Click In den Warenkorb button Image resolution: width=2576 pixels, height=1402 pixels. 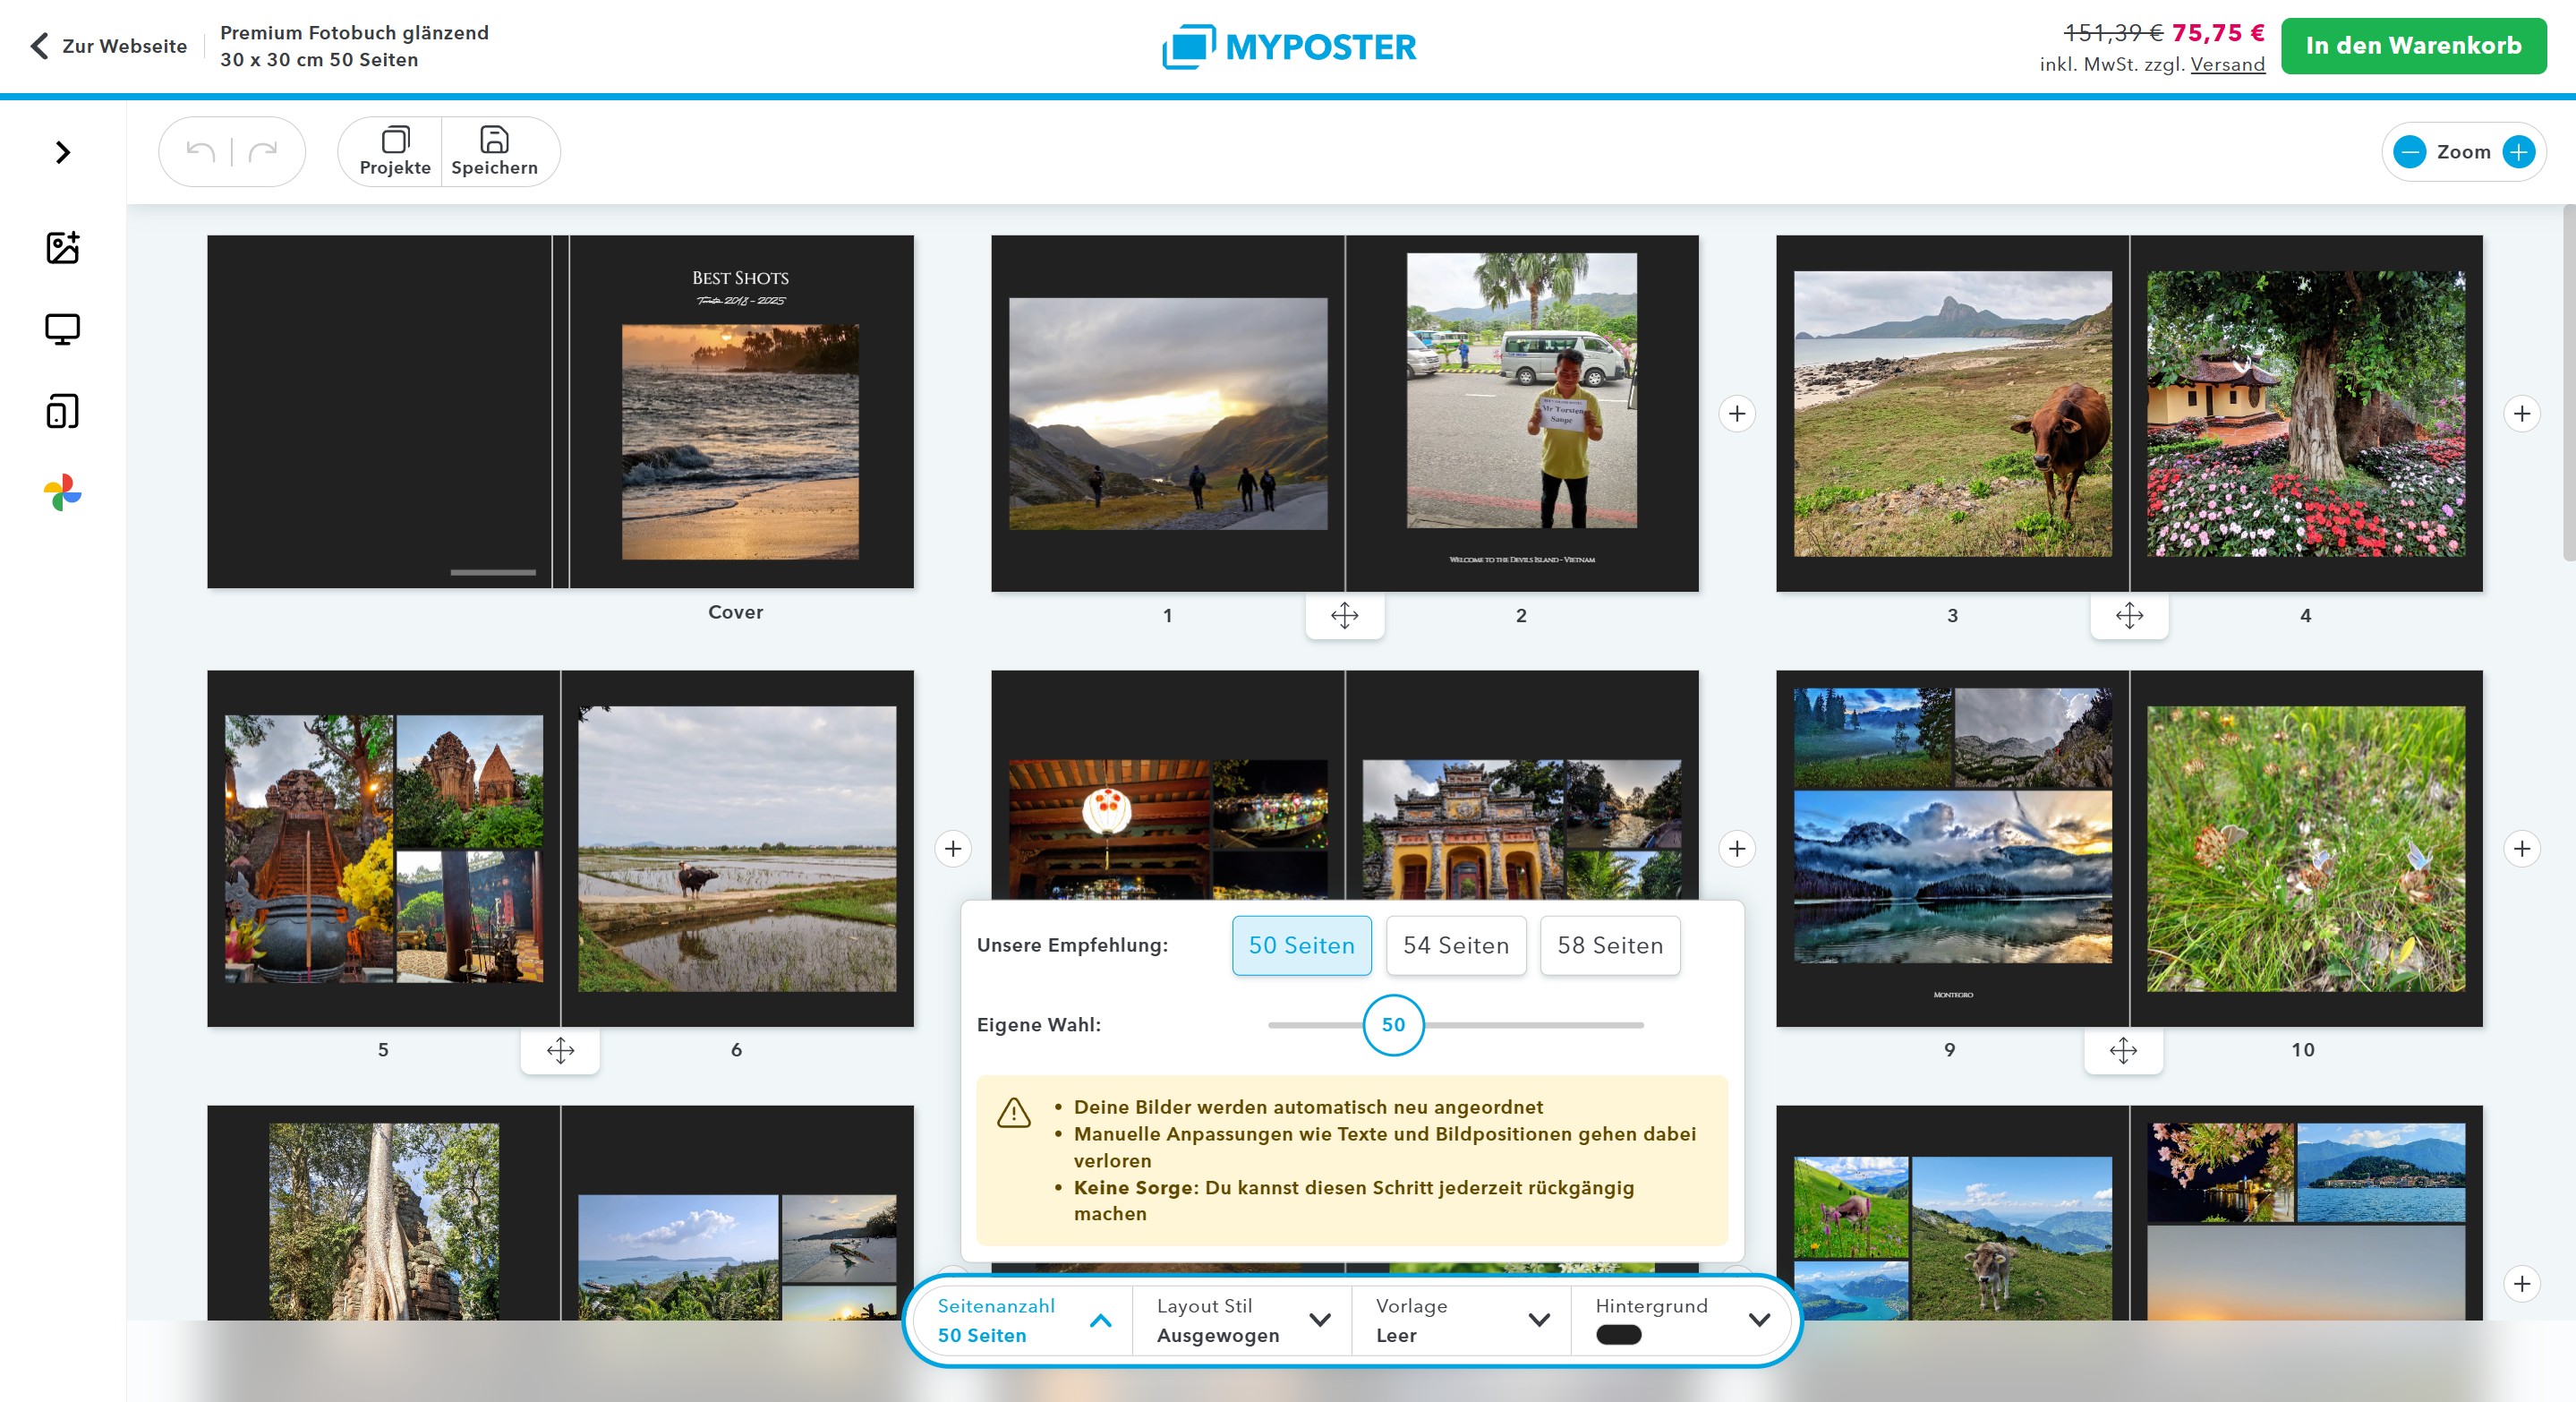[x=2412, y=46]
